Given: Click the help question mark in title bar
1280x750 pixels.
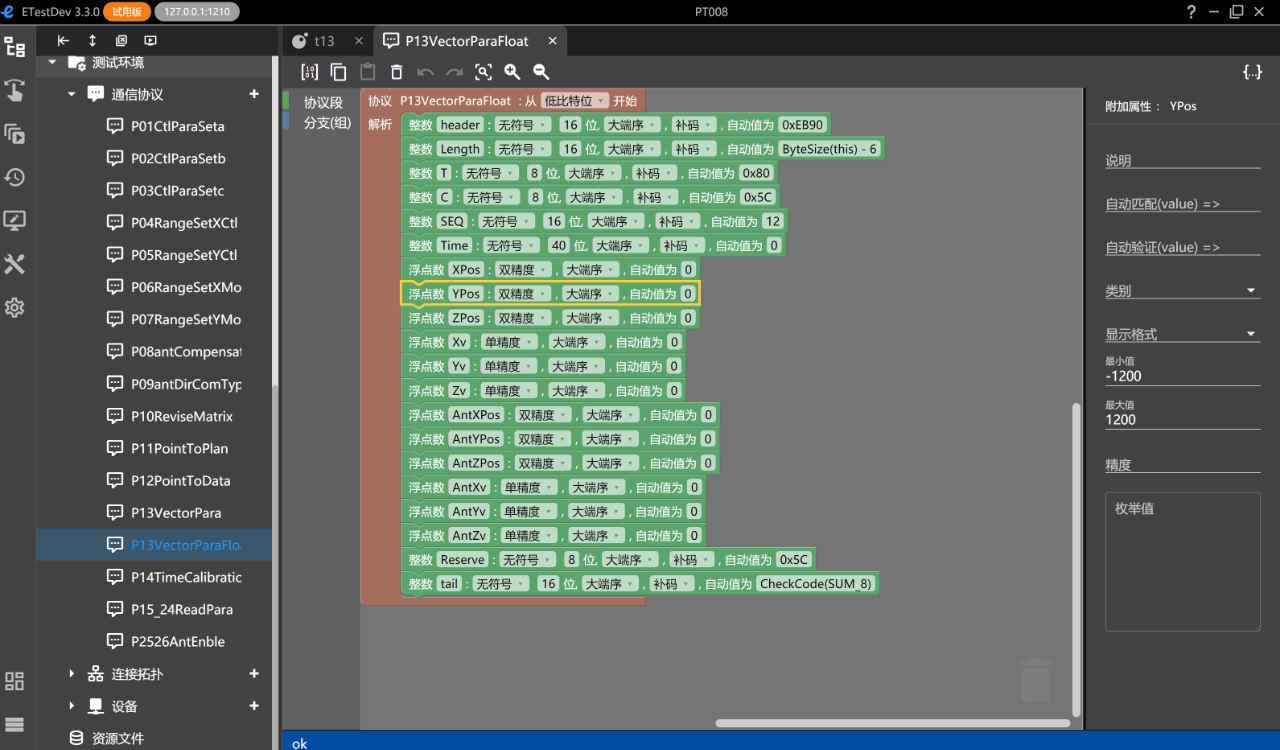Looking at the screenshot, I should point(1192,12).
